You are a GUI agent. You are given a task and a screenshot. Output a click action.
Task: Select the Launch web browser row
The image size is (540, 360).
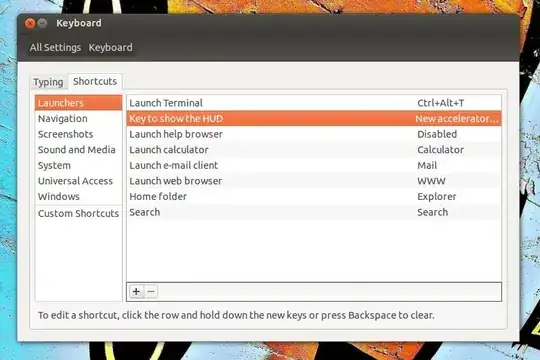click(314, 181)
